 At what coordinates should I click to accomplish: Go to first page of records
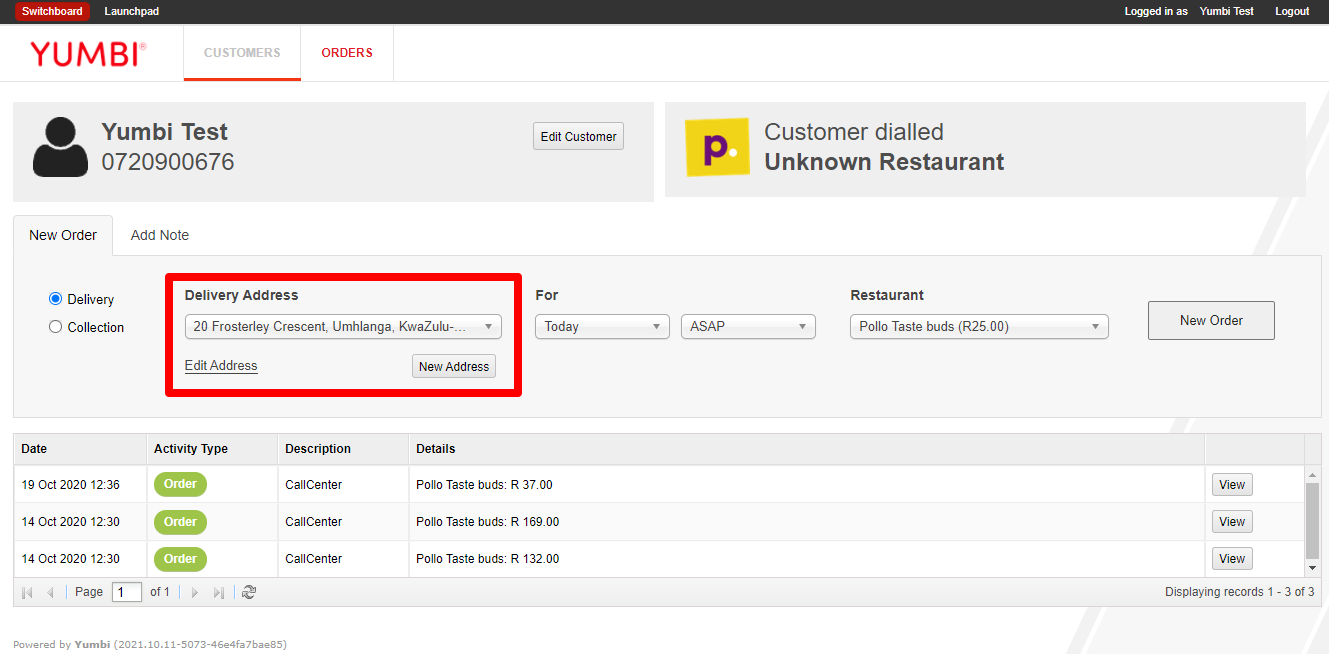tap(27, 592)
